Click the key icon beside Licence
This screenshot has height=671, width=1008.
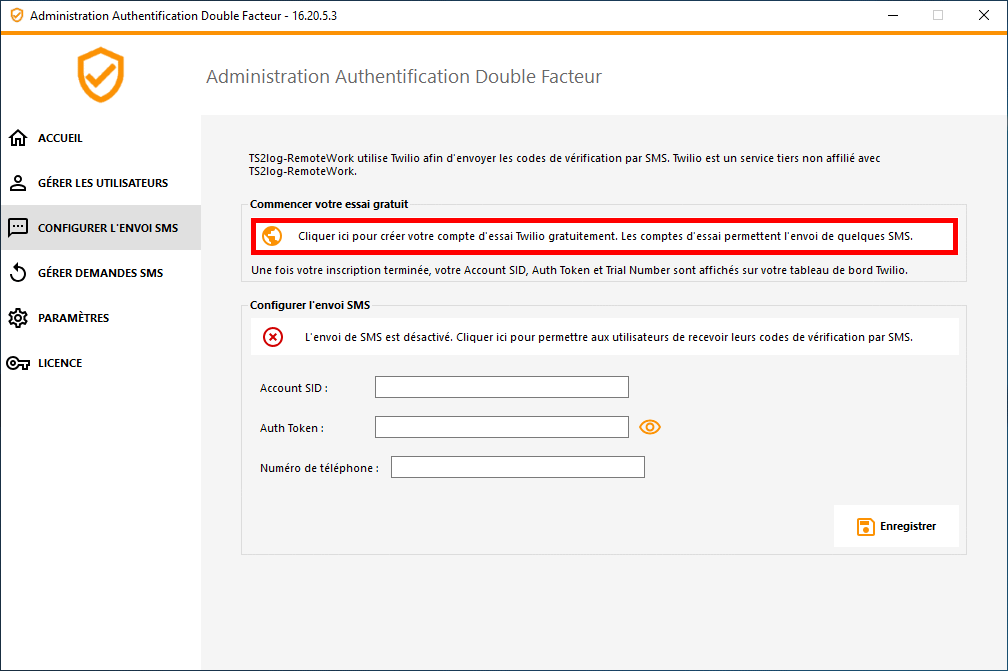pyautogui.click(x=18, y=363)
